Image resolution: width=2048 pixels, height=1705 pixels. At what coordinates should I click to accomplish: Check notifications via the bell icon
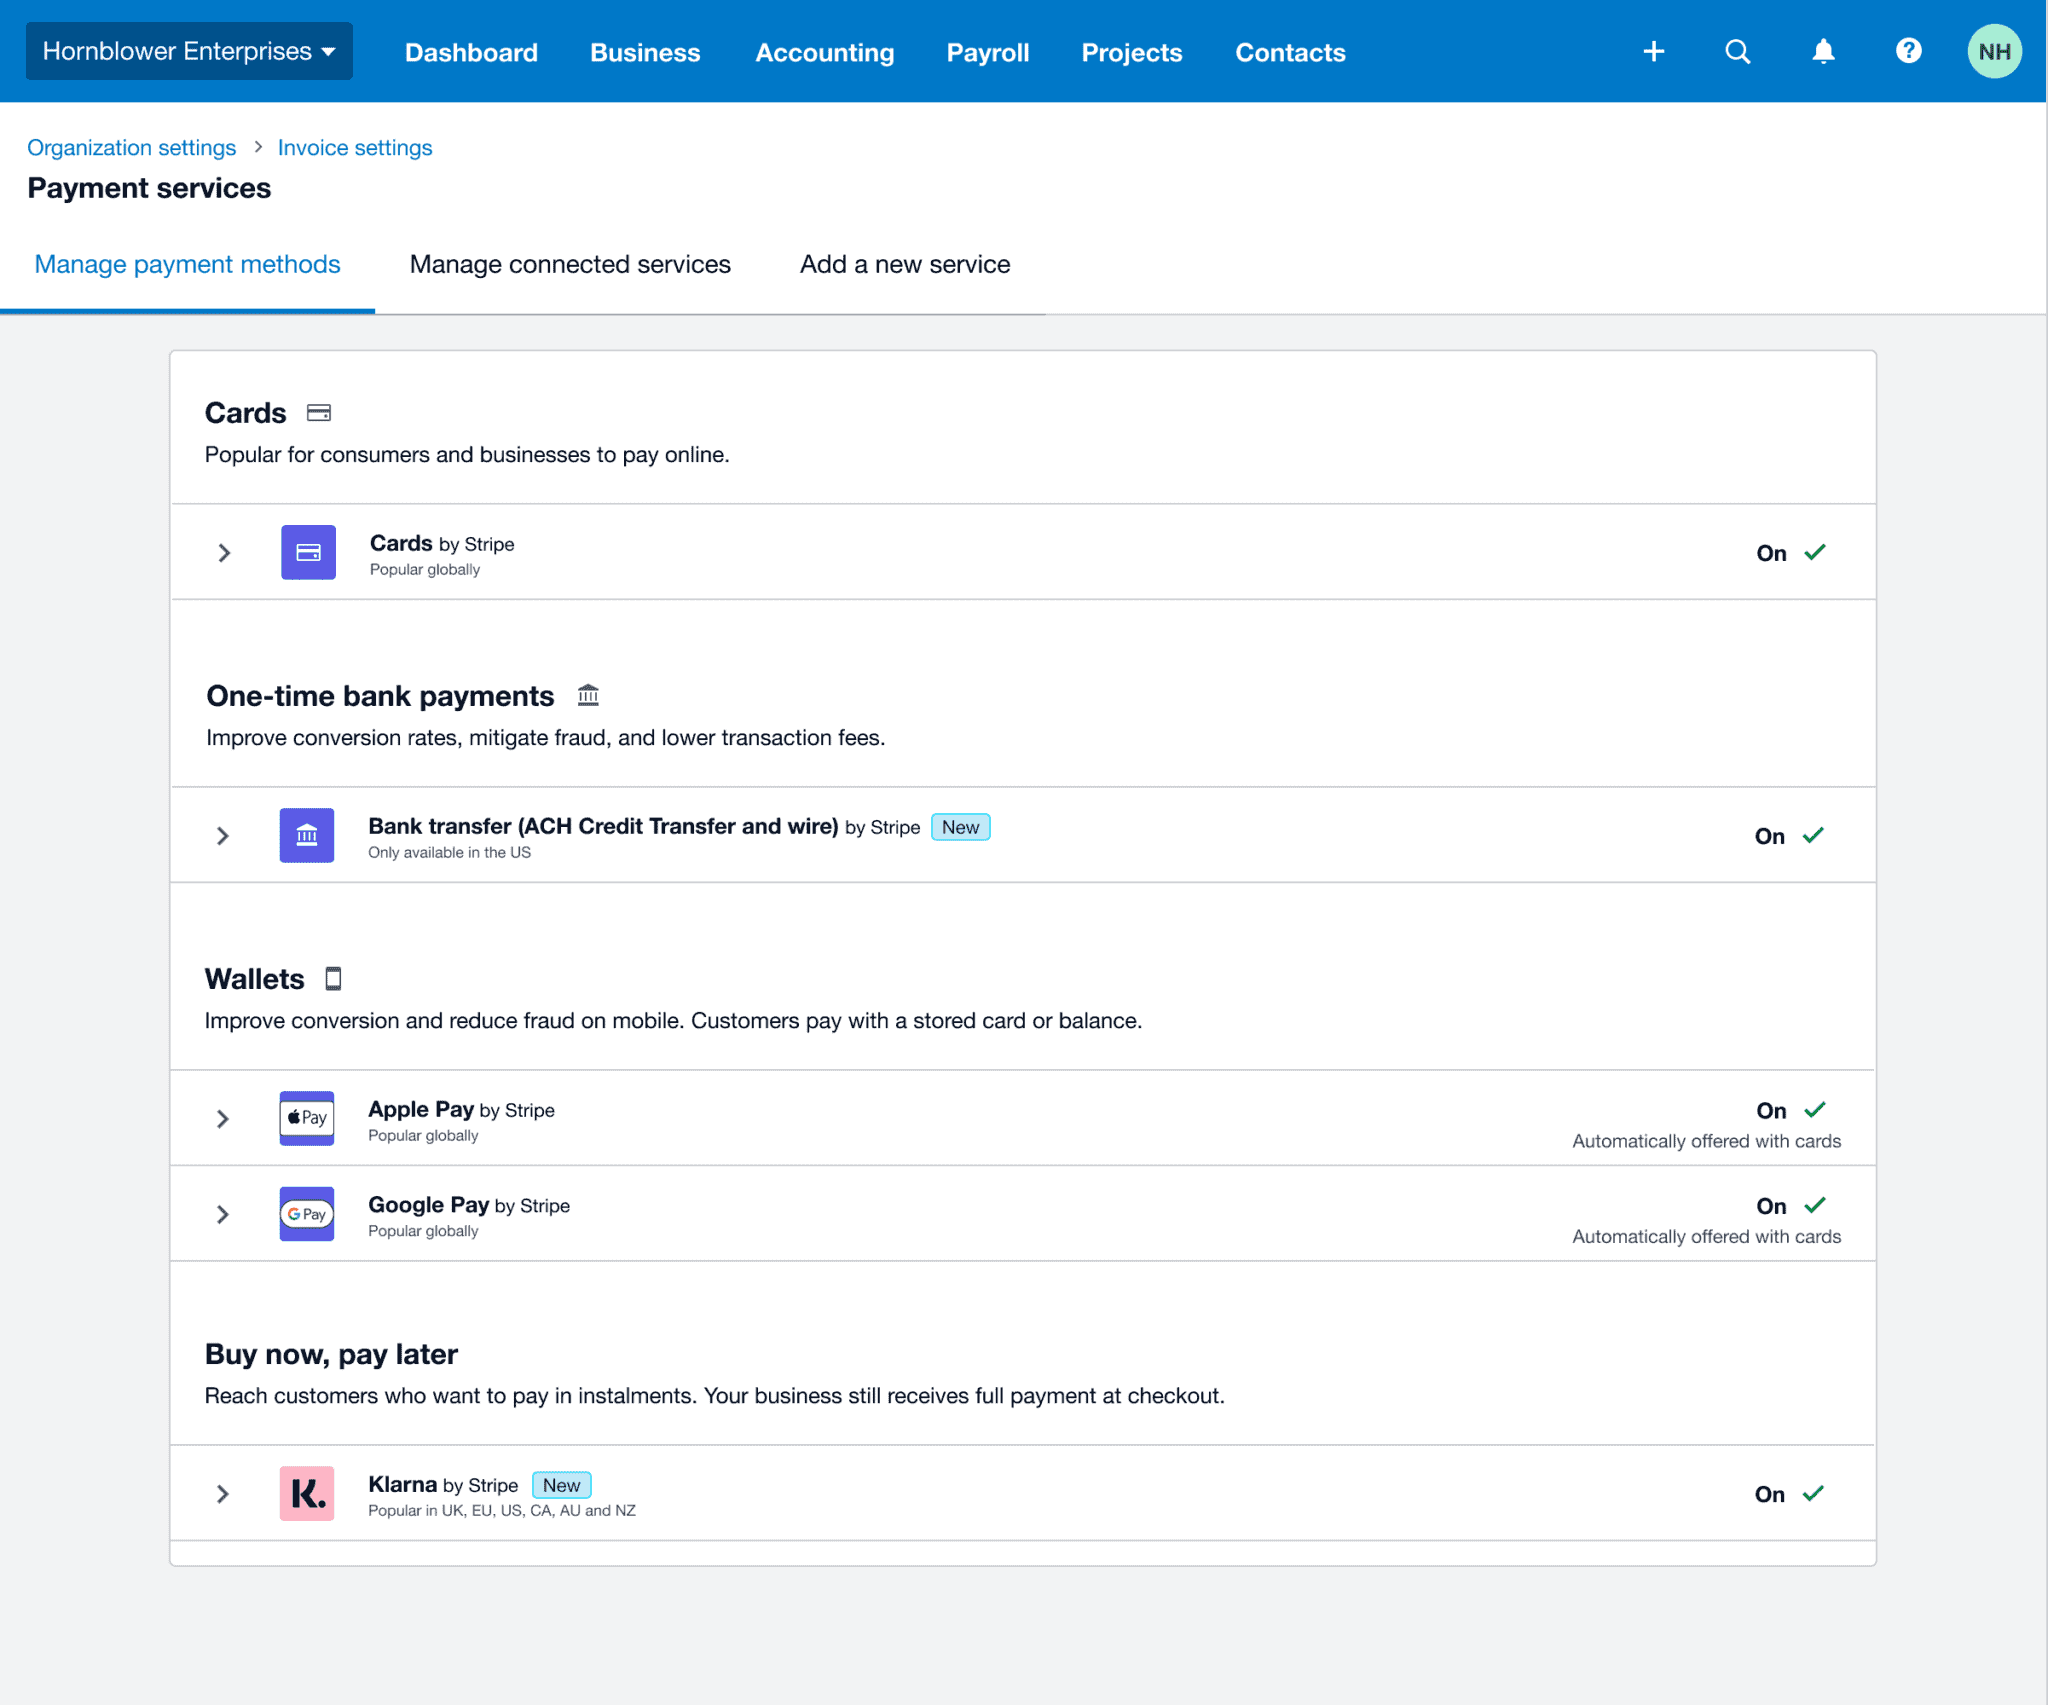pos(1822,51)
